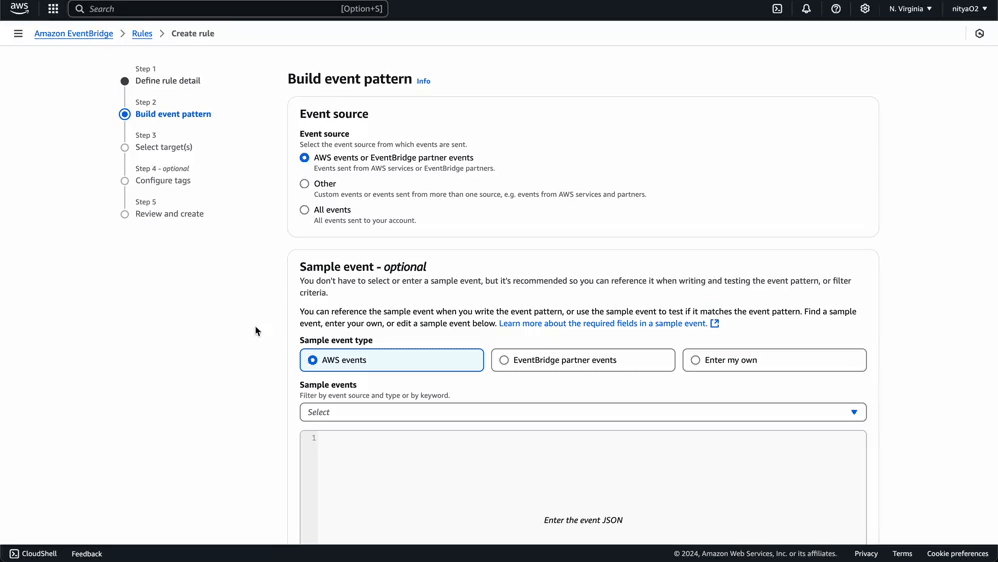Click the external link icon after sample event link
Image resolution: width=998 pixels, height=562 pixels.
coord(715,323)
